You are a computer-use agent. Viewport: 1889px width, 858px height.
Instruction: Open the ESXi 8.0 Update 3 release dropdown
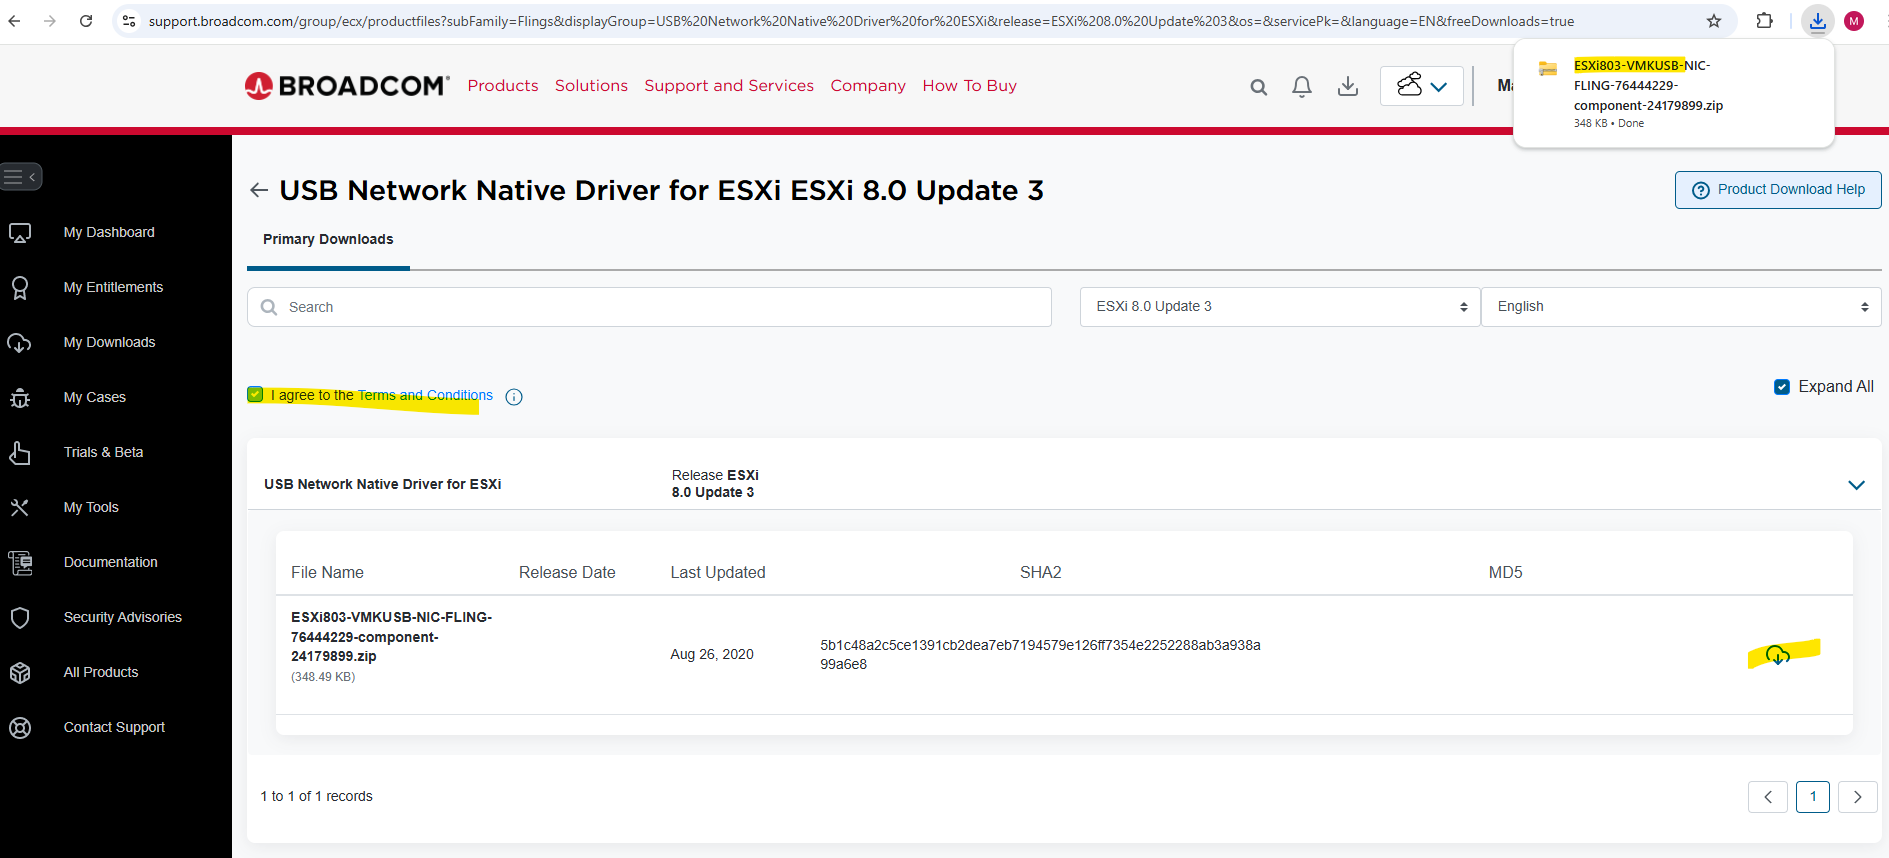point(1280,307)
